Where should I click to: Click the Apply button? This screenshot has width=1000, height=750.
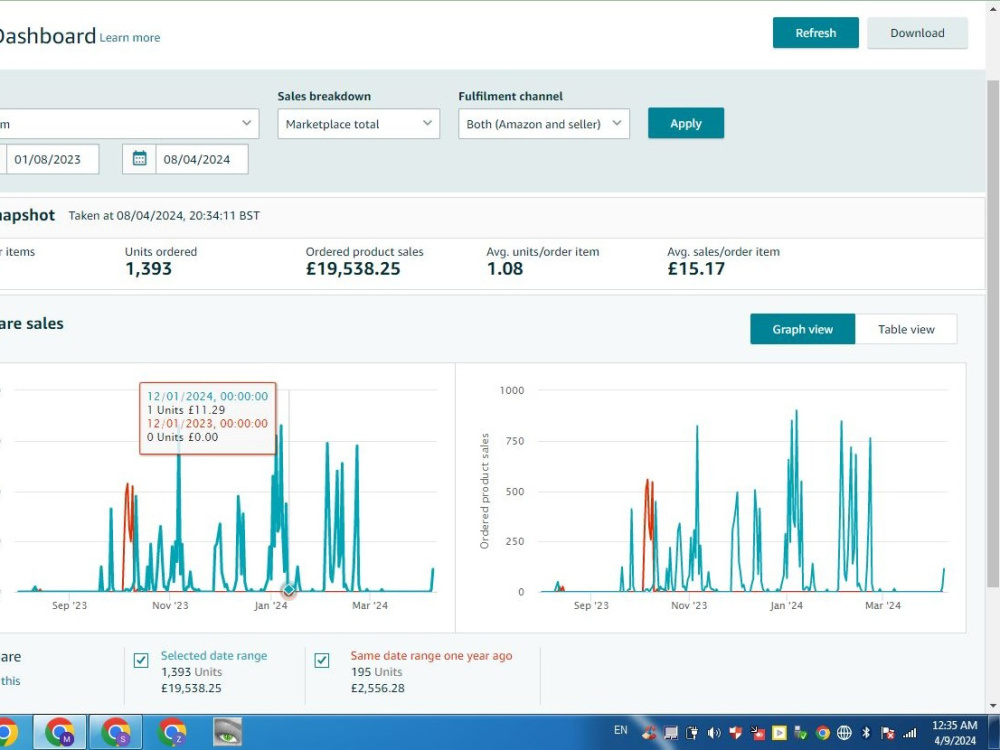pyautogui.click(x=686, y=123)
